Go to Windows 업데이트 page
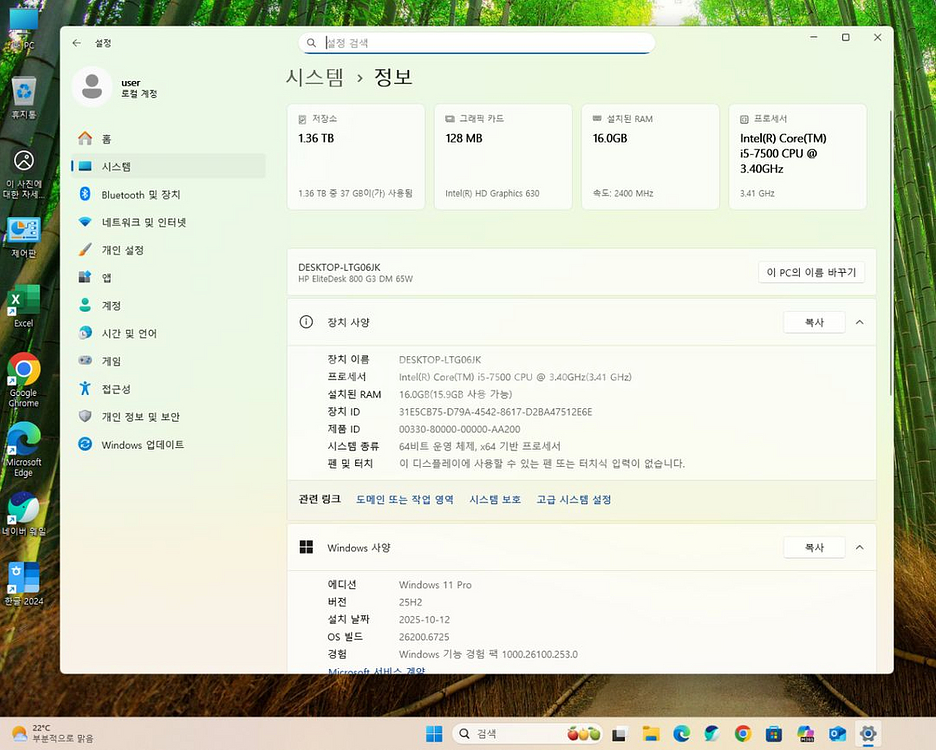The height and width of the screenshot is (750, 936). [142, 445]
